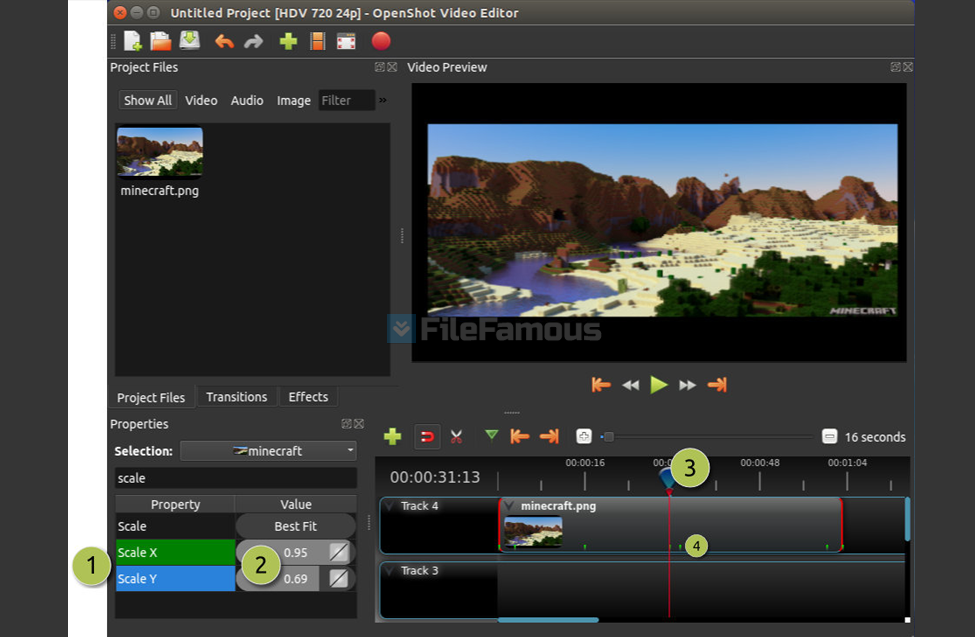Select the minecraft.png clip on Track 4
975x637 pixels.
tap(670, 524)
